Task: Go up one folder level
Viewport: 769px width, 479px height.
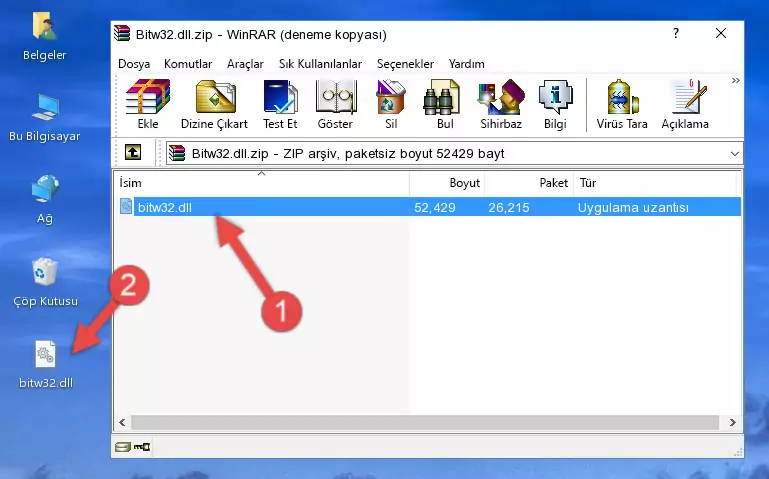Action: 133,152
